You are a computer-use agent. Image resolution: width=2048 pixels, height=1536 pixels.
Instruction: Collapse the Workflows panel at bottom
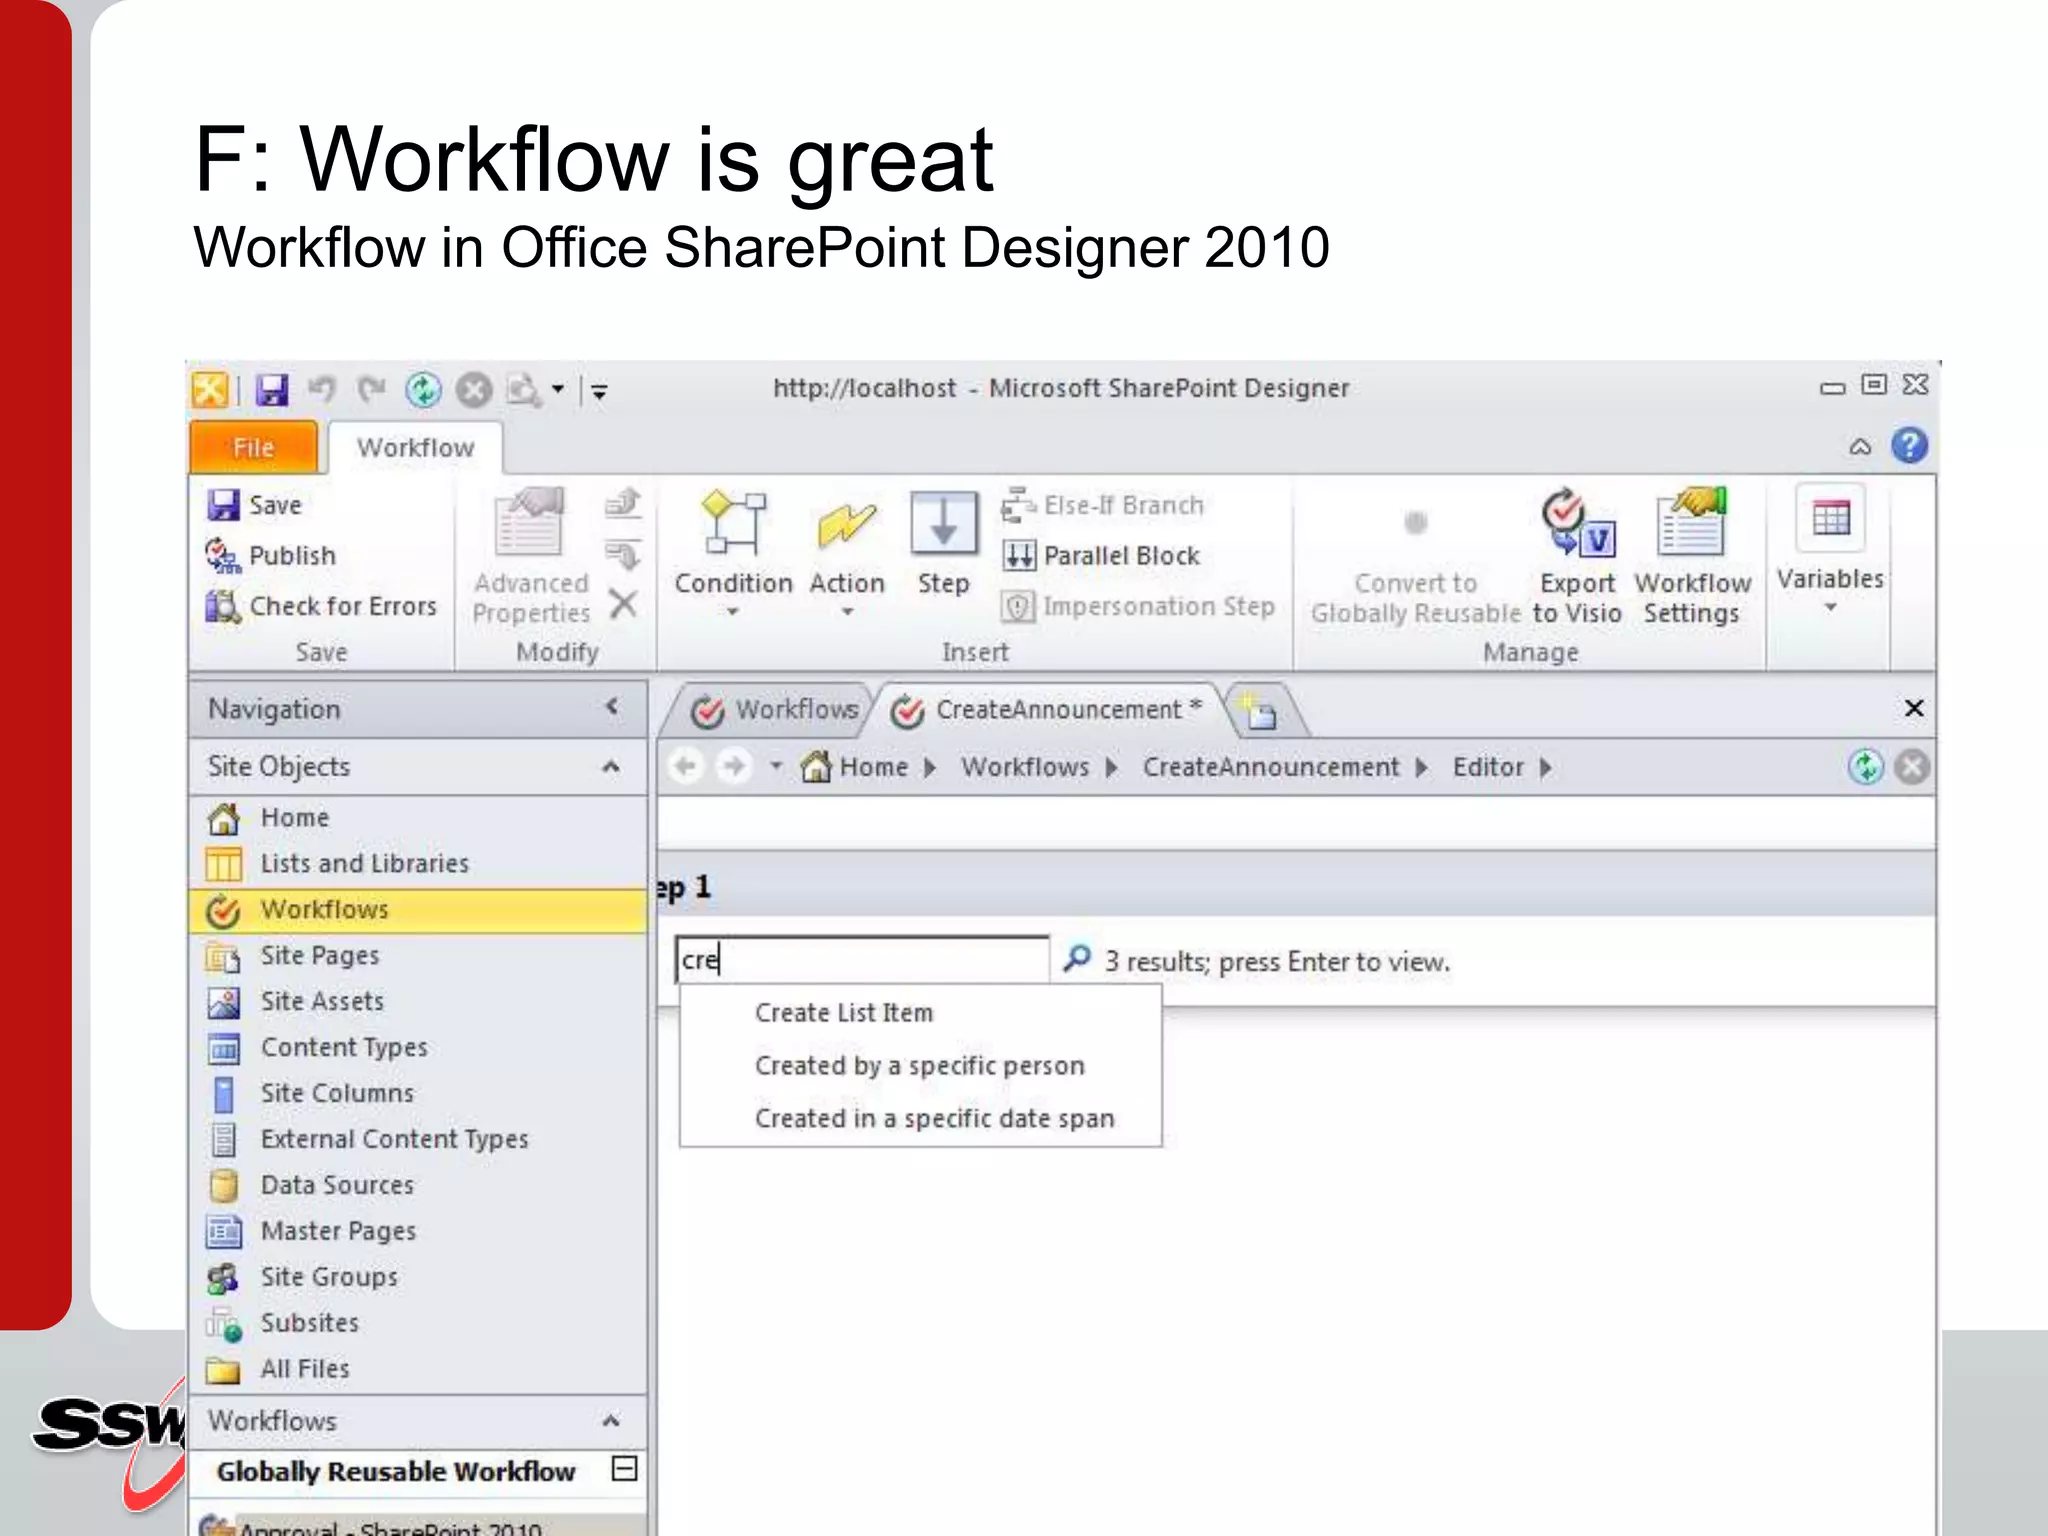point(611,1421)
